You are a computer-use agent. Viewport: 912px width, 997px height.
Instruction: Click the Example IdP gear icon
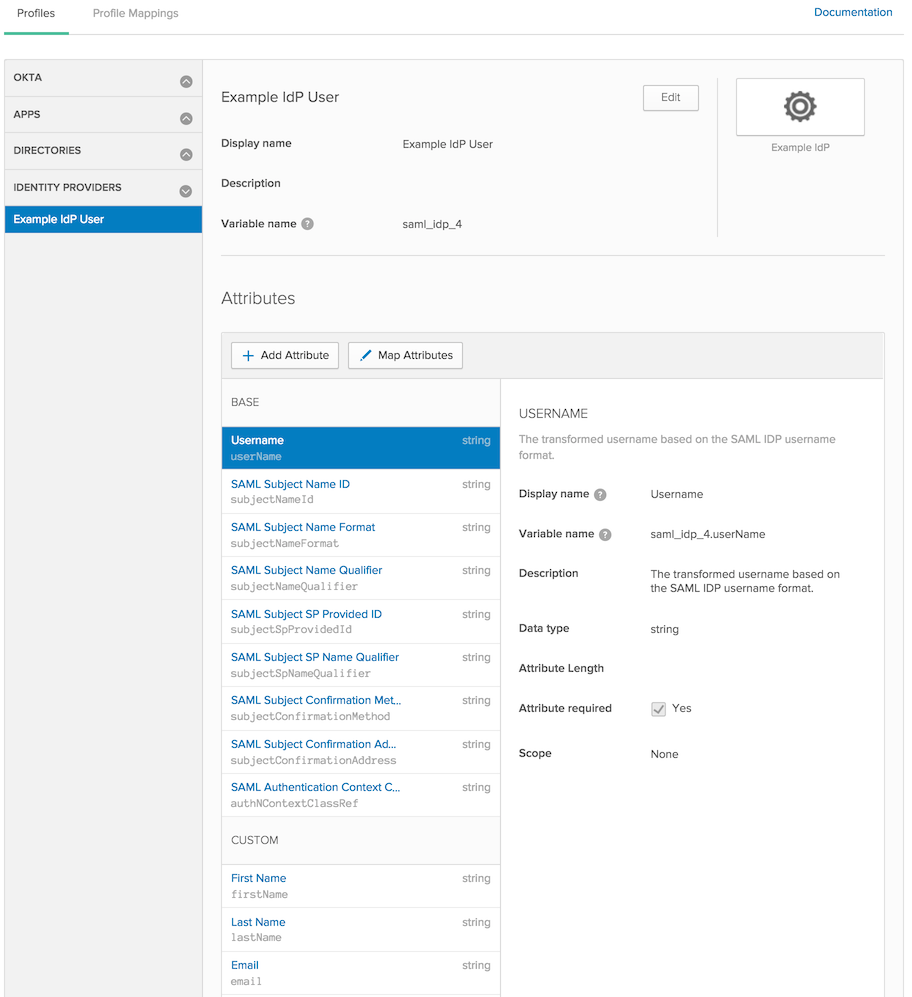800,106
